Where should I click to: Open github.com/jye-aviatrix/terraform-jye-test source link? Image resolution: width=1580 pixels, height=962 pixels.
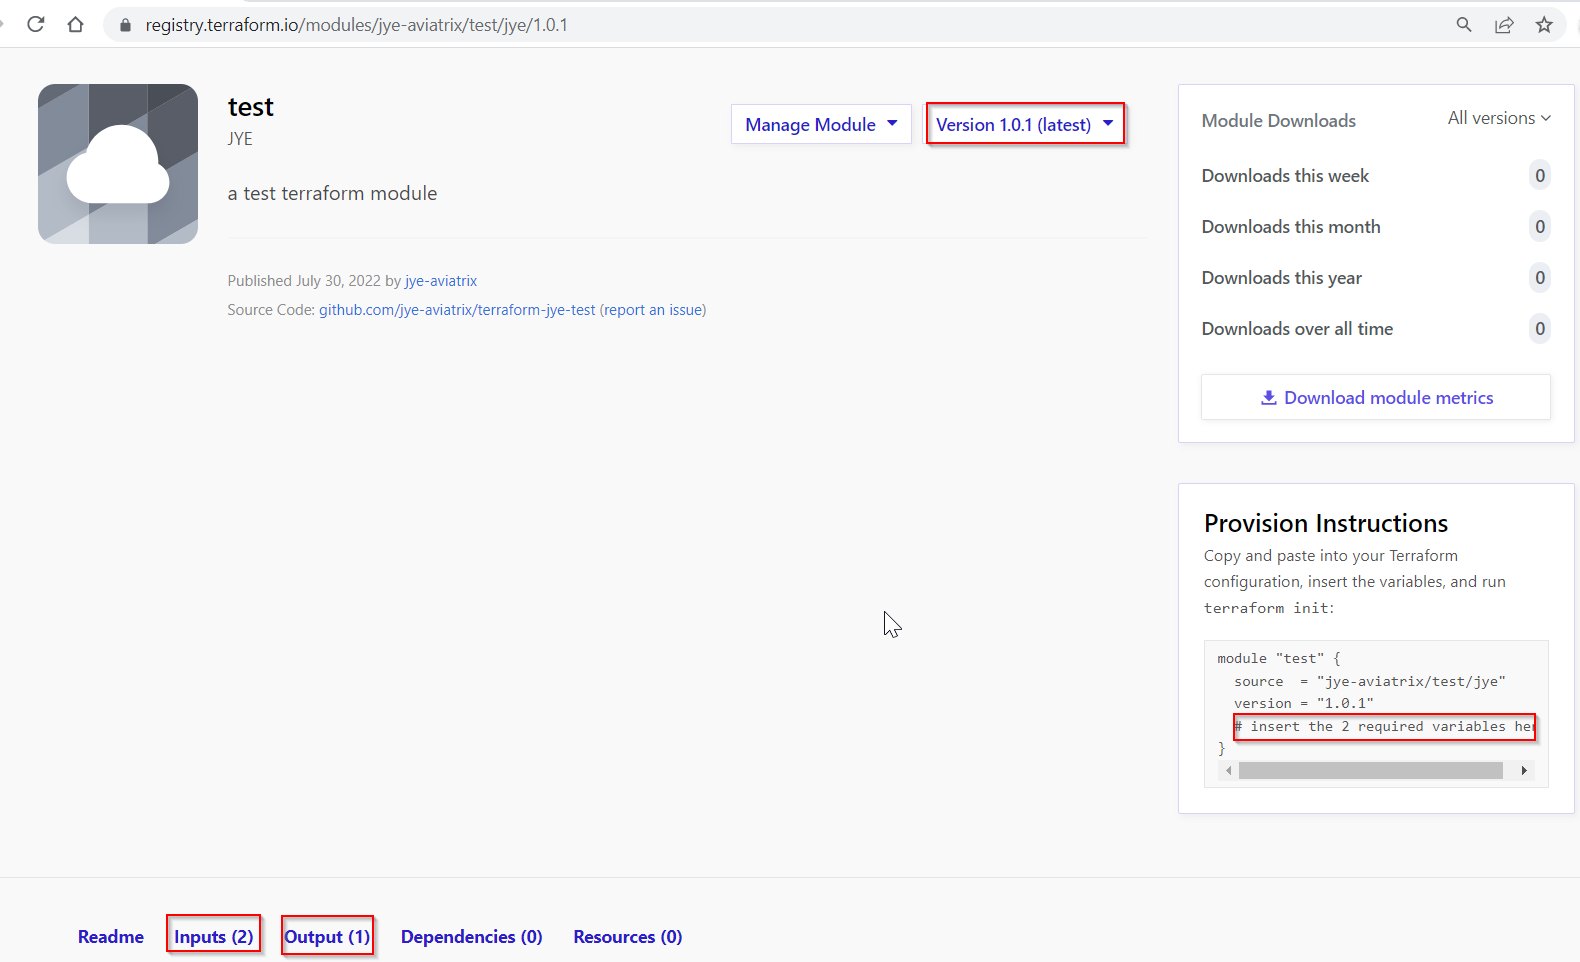(x=457, y=310)
